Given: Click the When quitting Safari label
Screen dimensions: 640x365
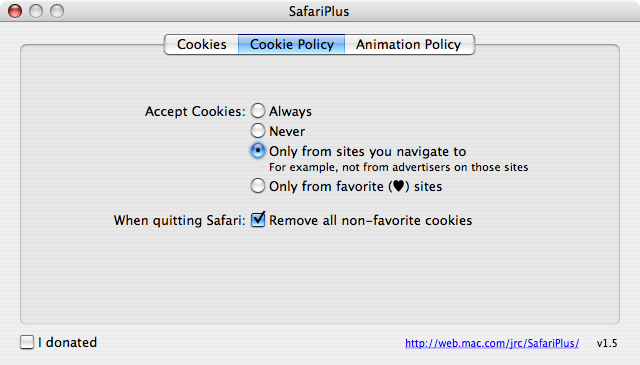Looking at the screenshot, I should [180, 220].
